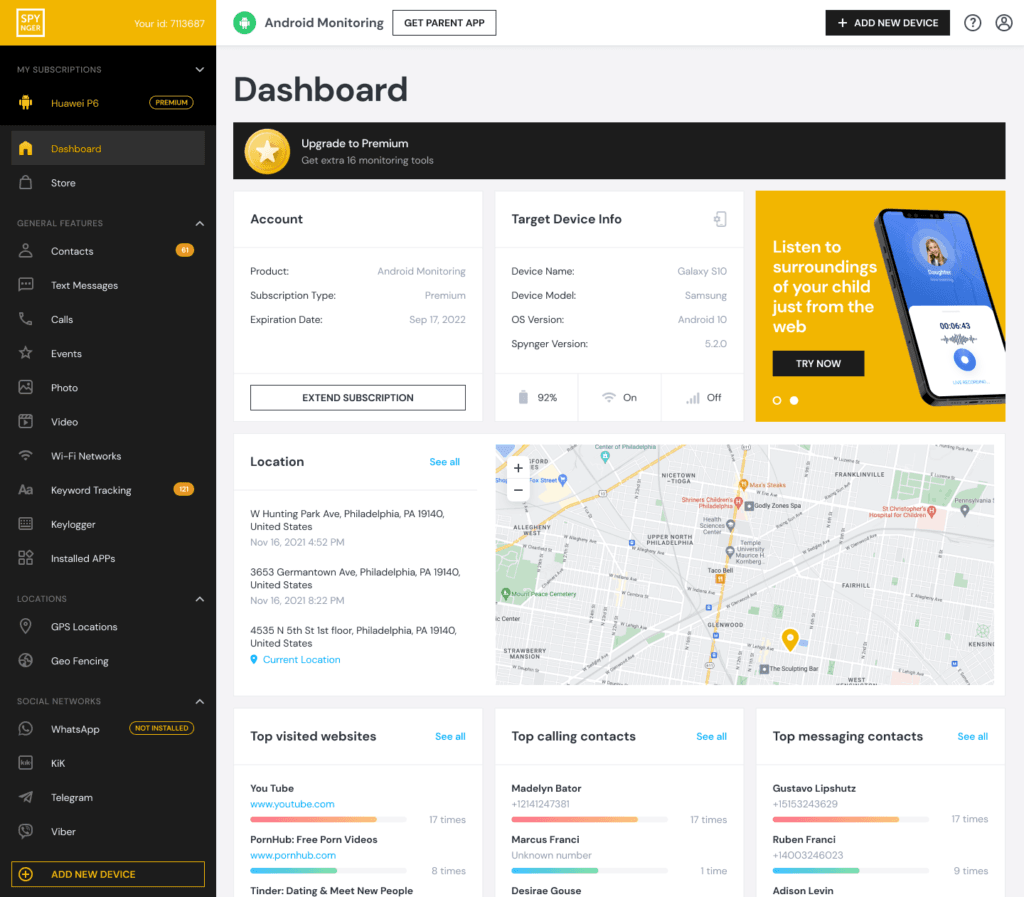The height and width of the screenshot is (897, 1024).
Task: Click the map zoom-in plus control
Action: (x=518, y=467)
